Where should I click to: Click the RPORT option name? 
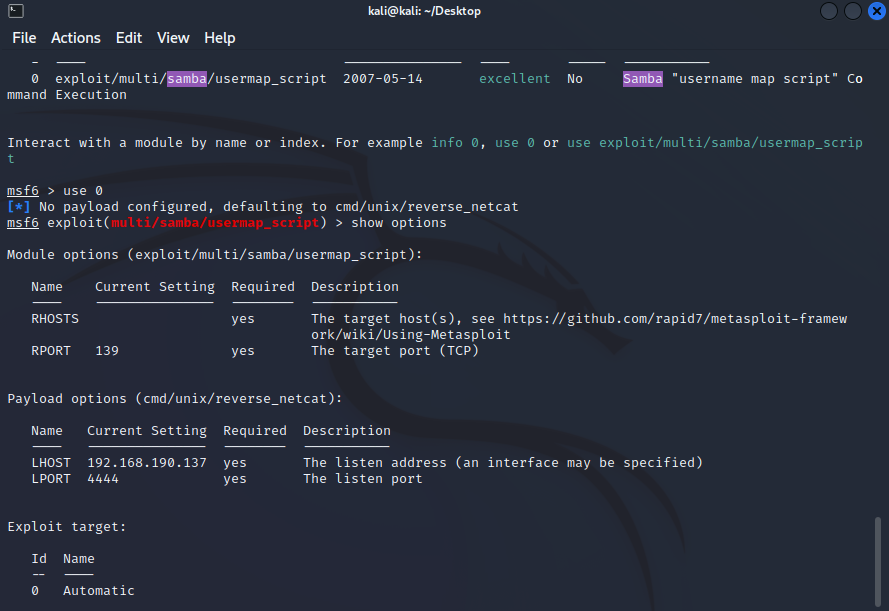(x=51, y=351)
